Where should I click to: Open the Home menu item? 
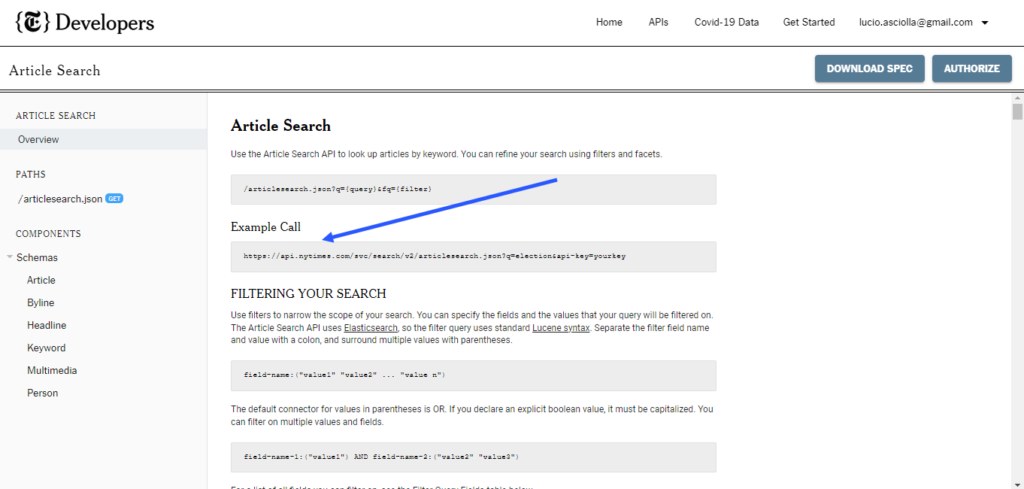(609, 22)
